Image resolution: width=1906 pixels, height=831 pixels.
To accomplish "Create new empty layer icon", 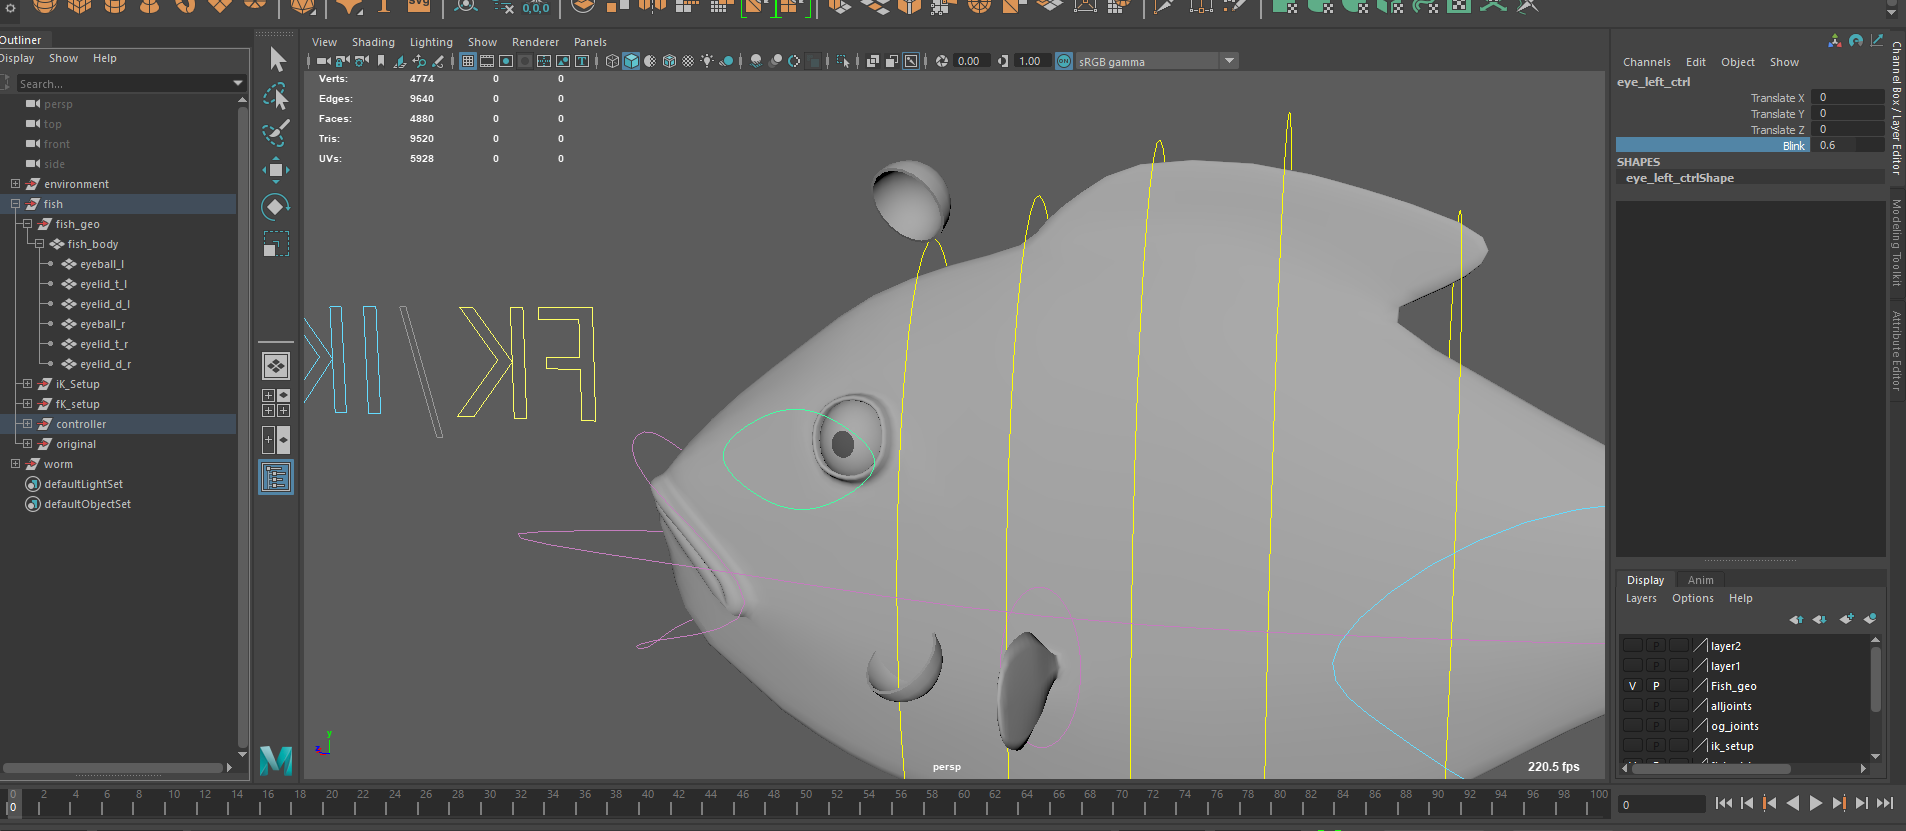I will [1846, 619].
